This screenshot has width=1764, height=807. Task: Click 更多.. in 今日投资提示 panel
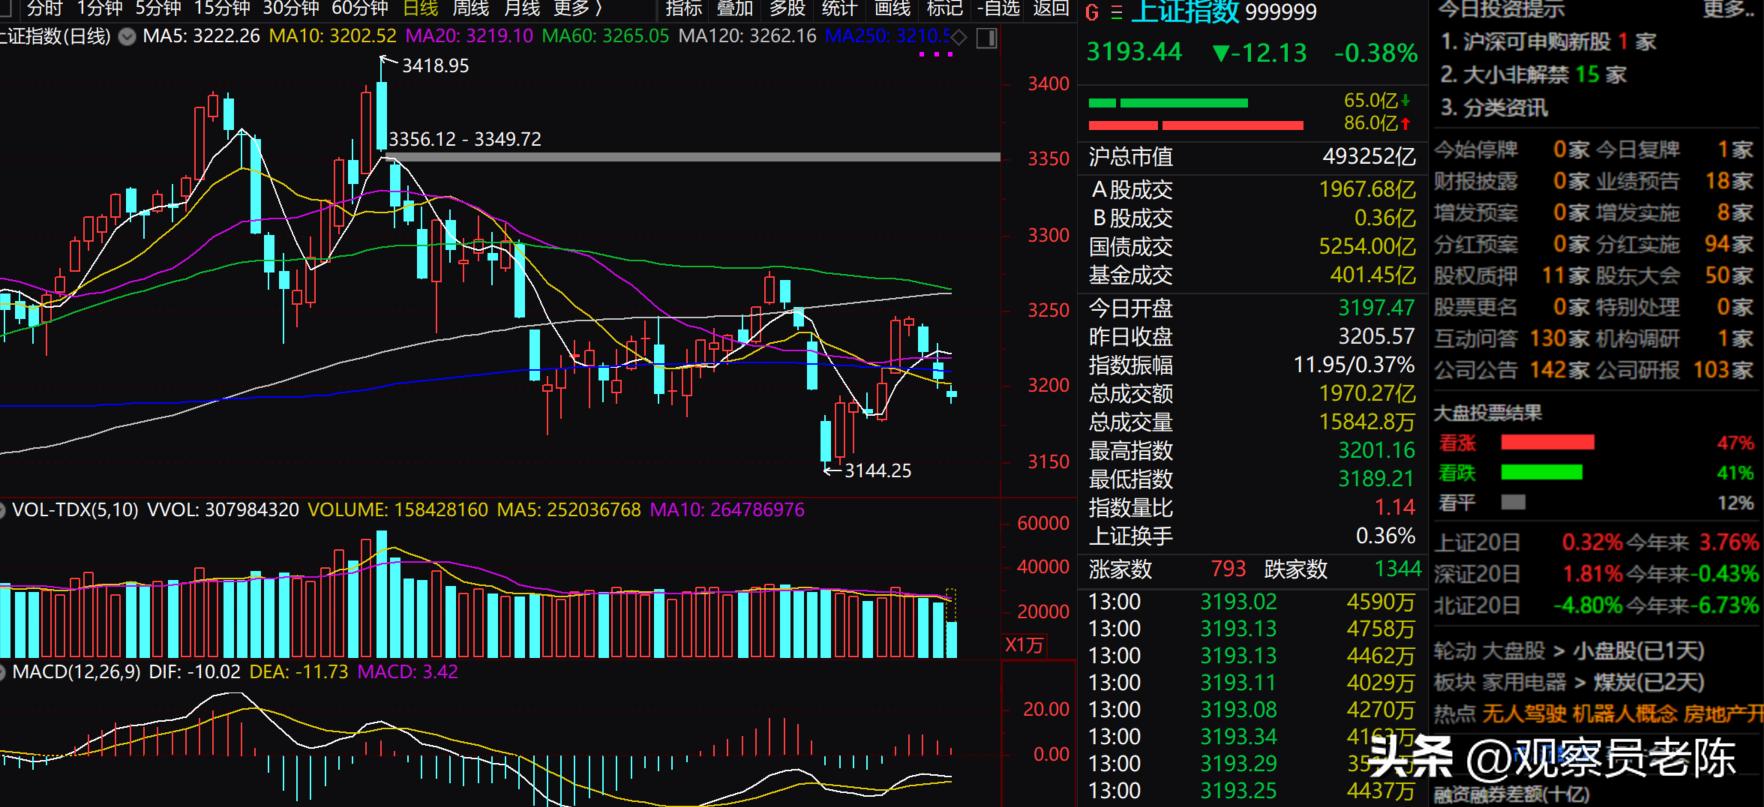pyautogui.click(x=1727, y=10)
